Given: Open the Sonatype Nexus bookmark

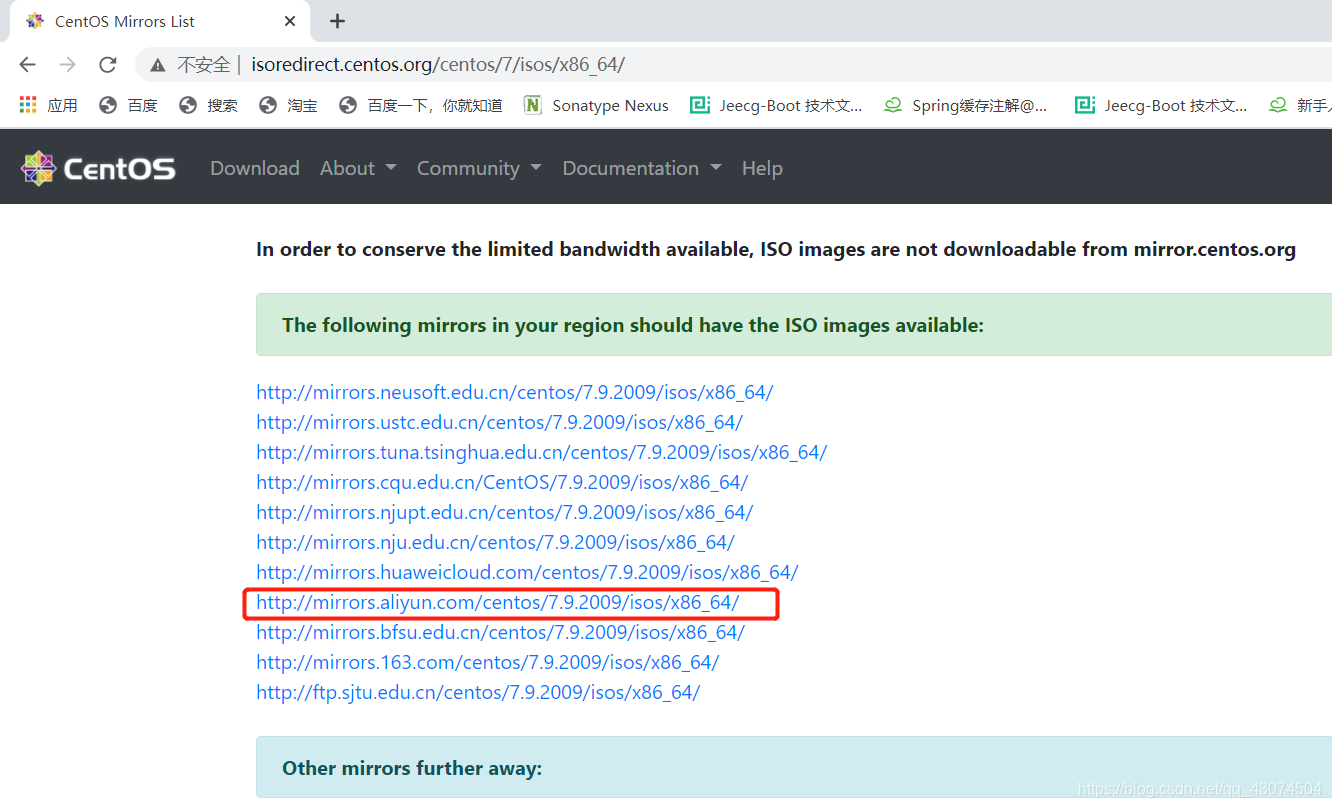Looking at the screenshot, I should click(x=596, y=105).
